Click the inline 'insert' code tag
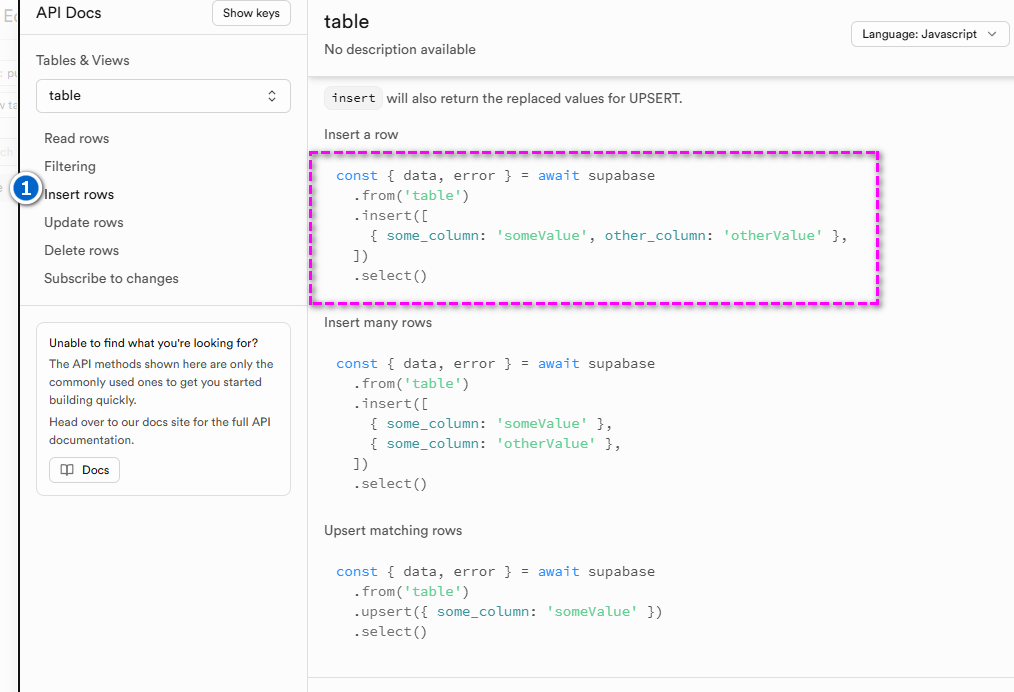Viewport: 1014px width, 692px height. 353,98
